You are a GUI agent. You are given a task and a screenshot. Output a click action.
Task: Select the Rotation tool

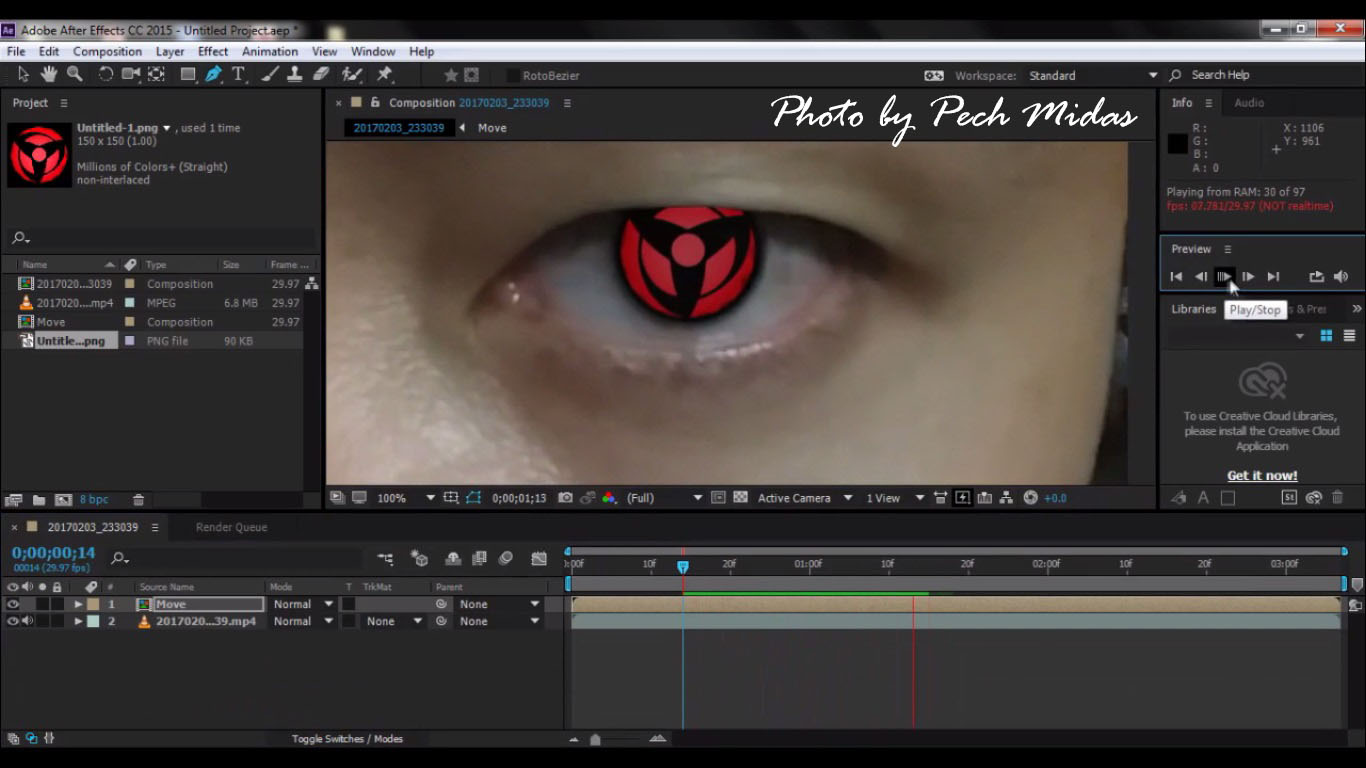pyautogui.click(x=105, y=74)
